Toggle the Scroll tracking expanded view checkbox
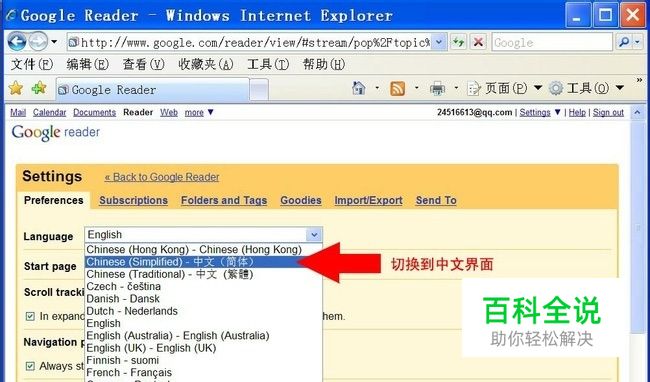650x382 pixels. pos(30,317)
